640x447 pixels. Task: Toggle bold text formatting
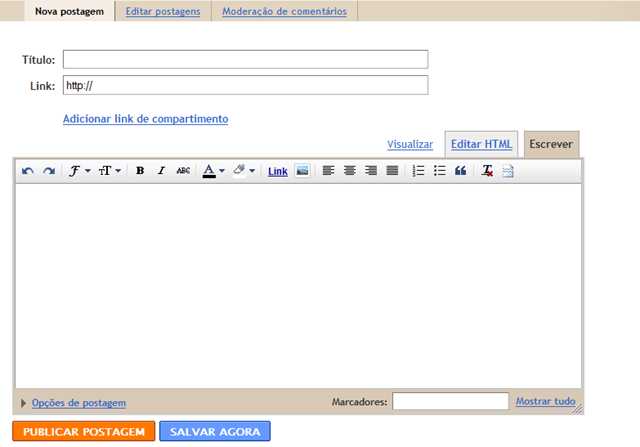pos(140,171)
